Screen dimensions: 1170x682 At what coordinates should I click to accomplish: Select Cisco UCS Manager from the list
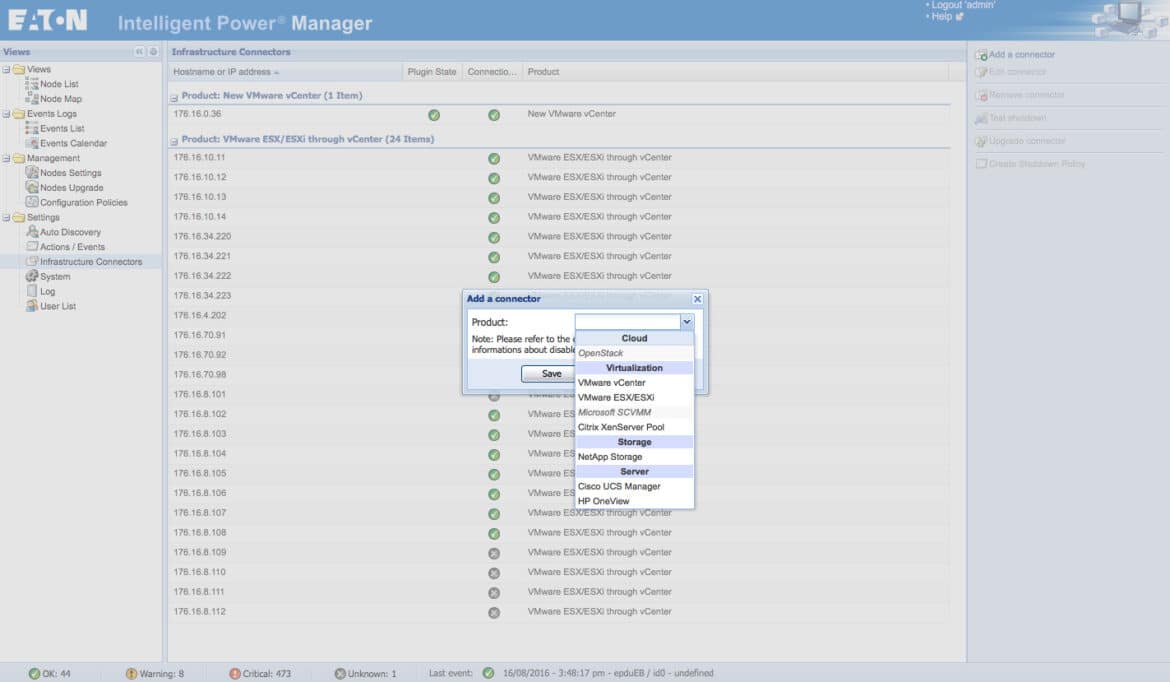[634, 487]
